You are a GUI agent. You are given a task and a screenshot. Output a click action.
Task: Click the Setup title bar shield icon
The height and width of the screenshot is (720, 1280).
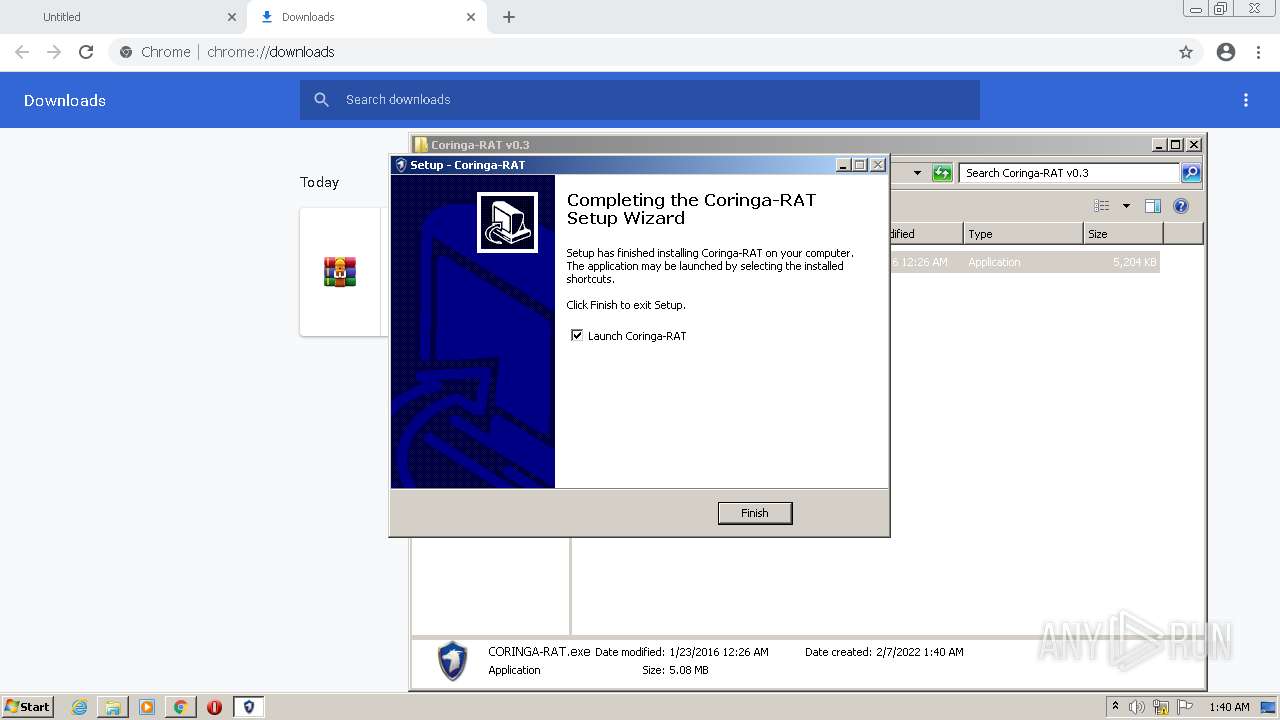click(x=401, y=165)
